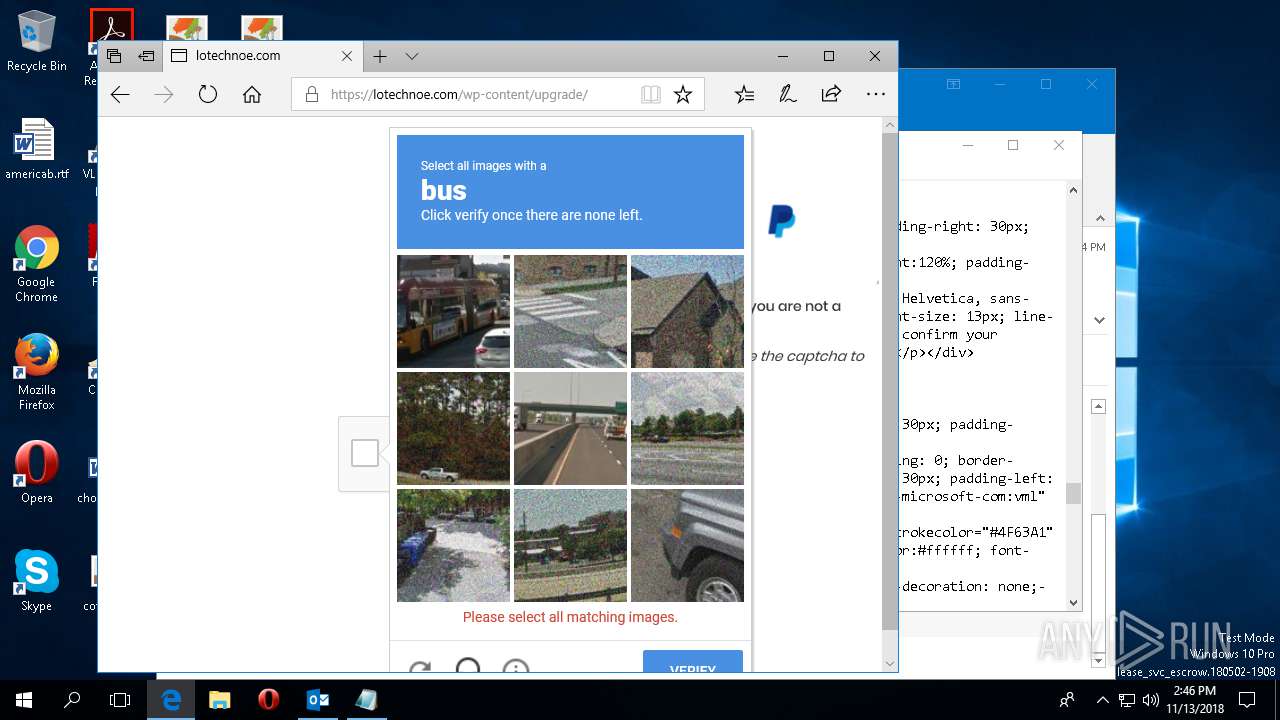Refresh the lotechnoe.com page
Viewport: 1280px width, 720px height.
pos(207,95)
